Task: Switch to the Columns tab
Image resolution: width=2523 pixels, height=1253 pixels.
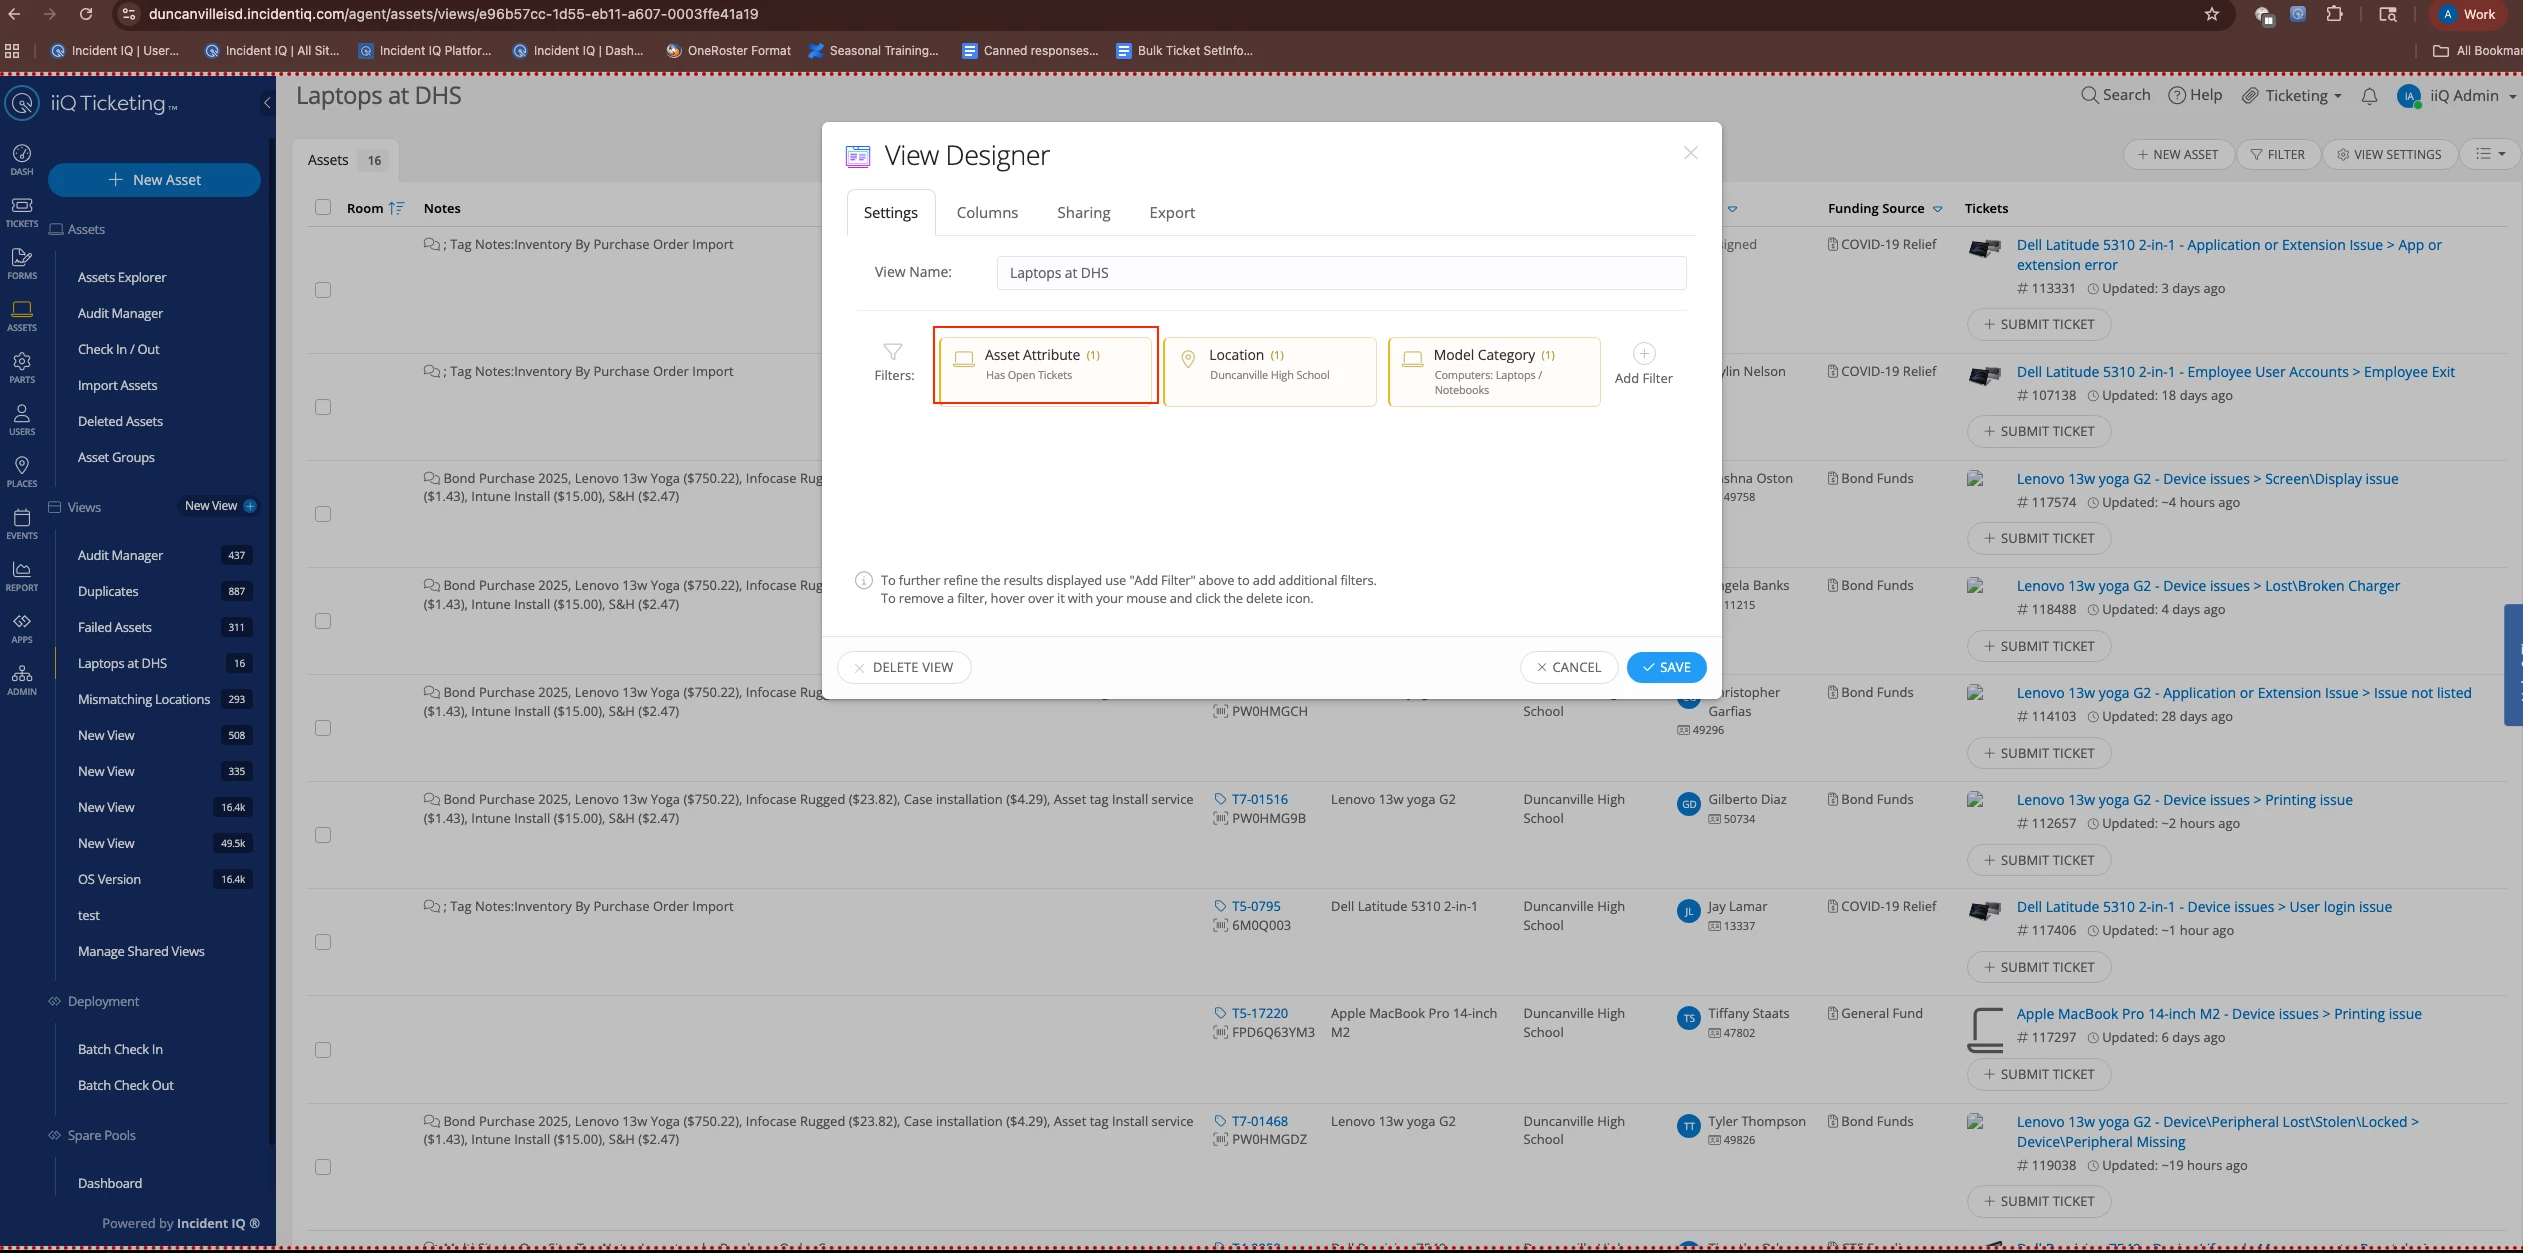Action: coord(987,212)
